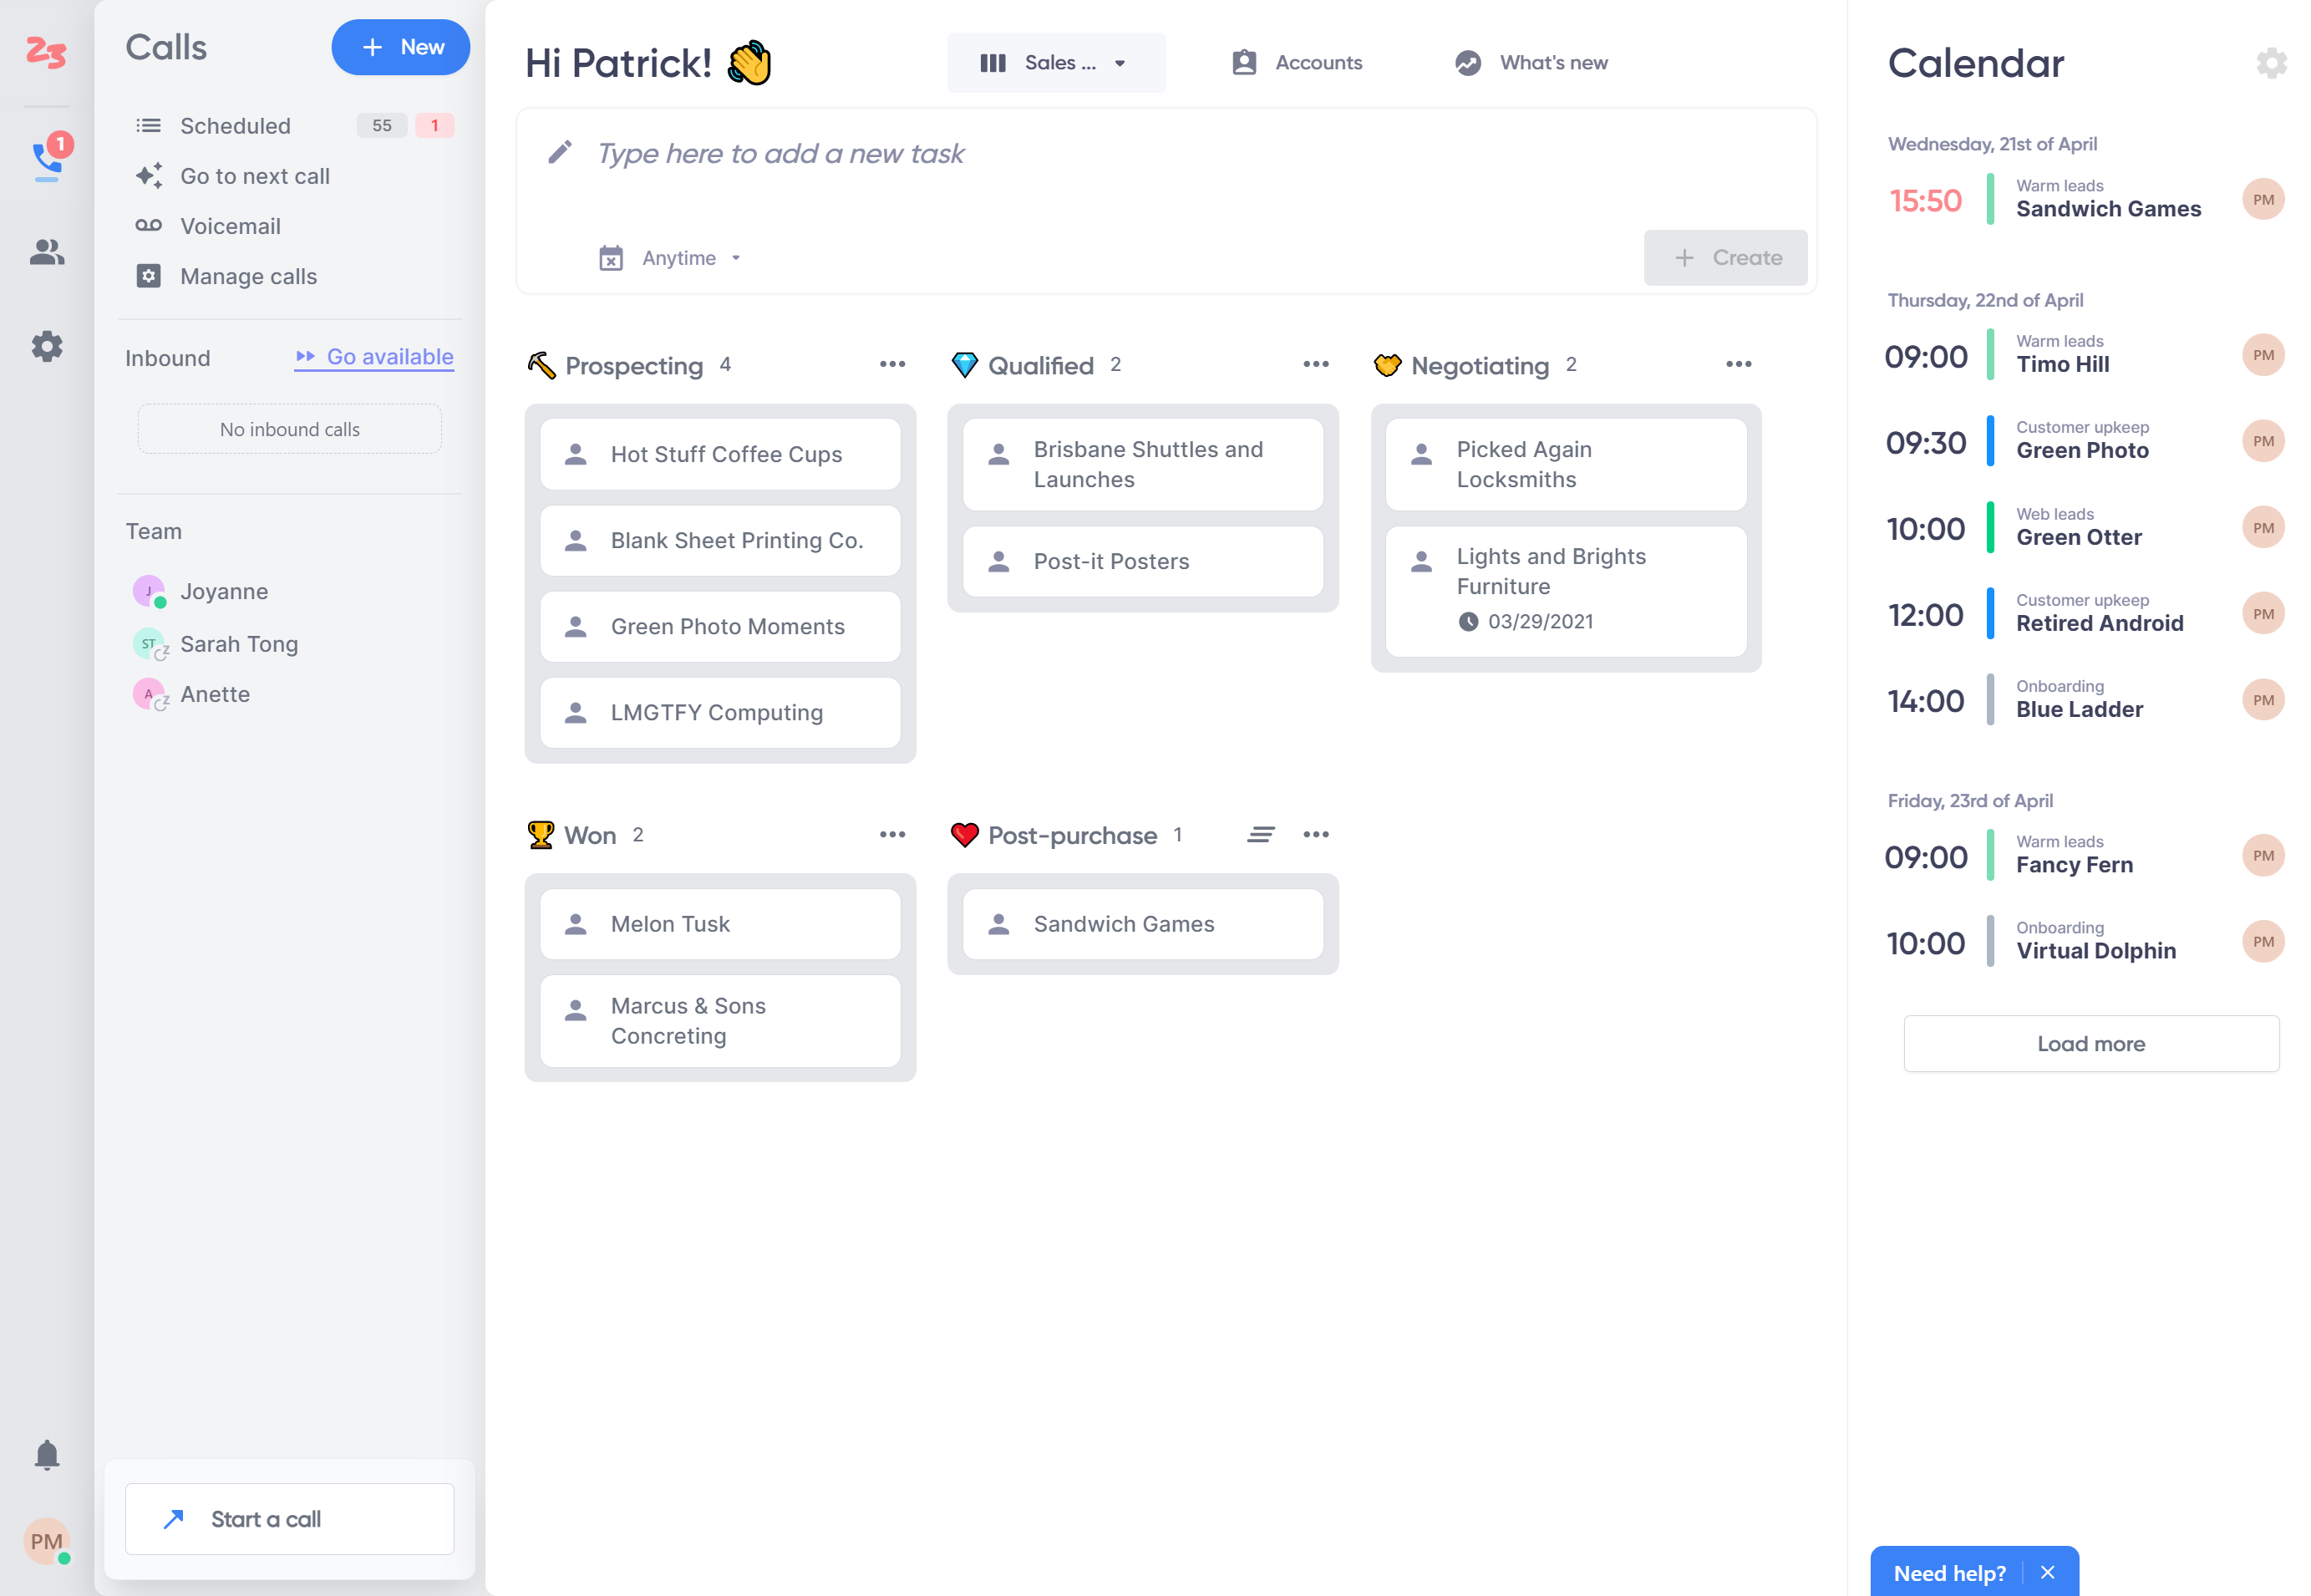Close the Need help widget
Screen dimensions: 2311x1596
[x=2047, y=1572]
